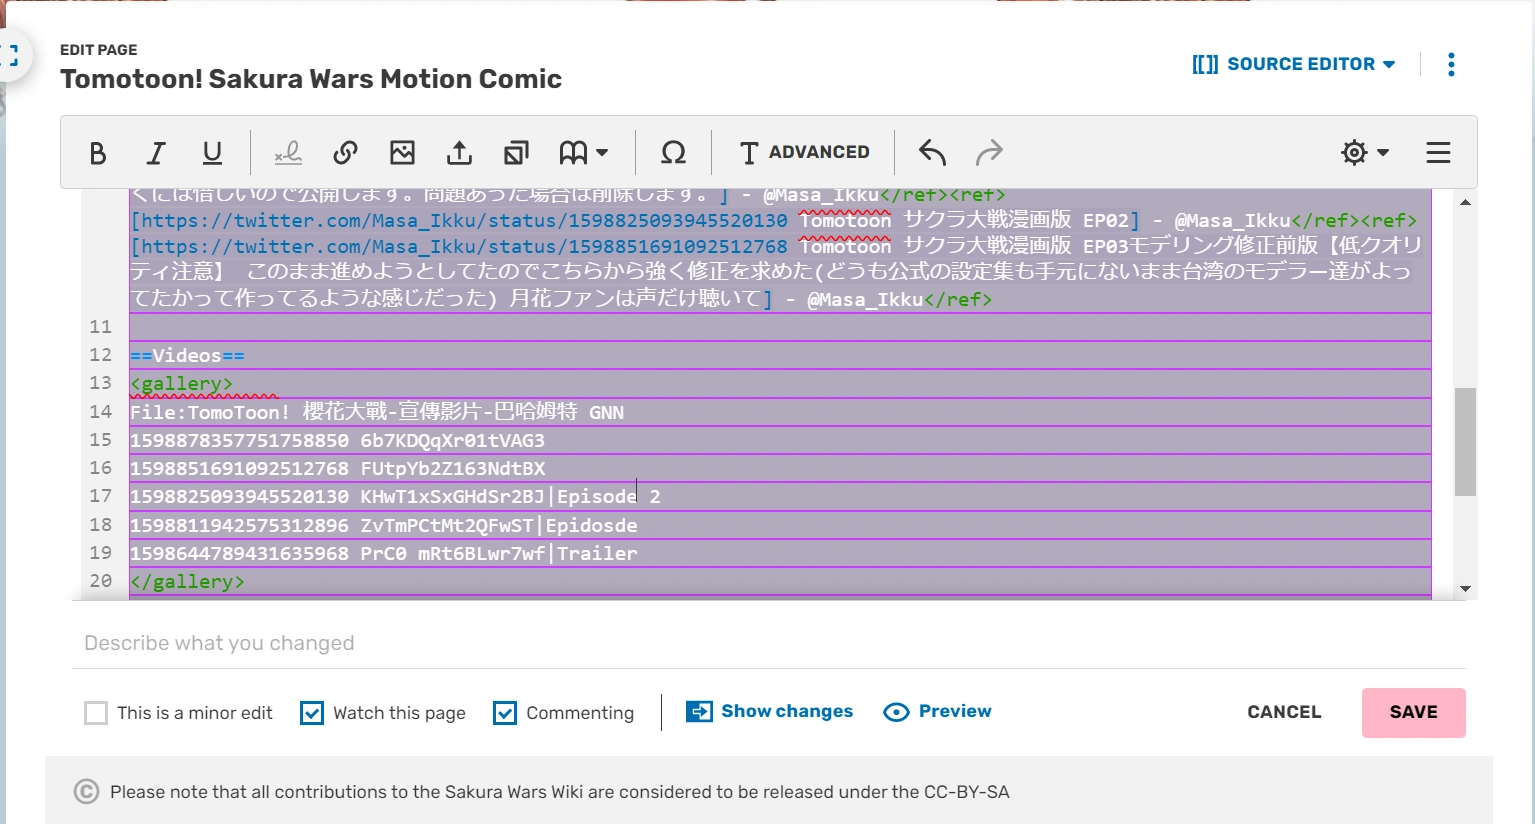This screenshot has height=824, width=1535.
Task: Open the special characters panel
Action: pyautogui.click(x=673, y=152)
